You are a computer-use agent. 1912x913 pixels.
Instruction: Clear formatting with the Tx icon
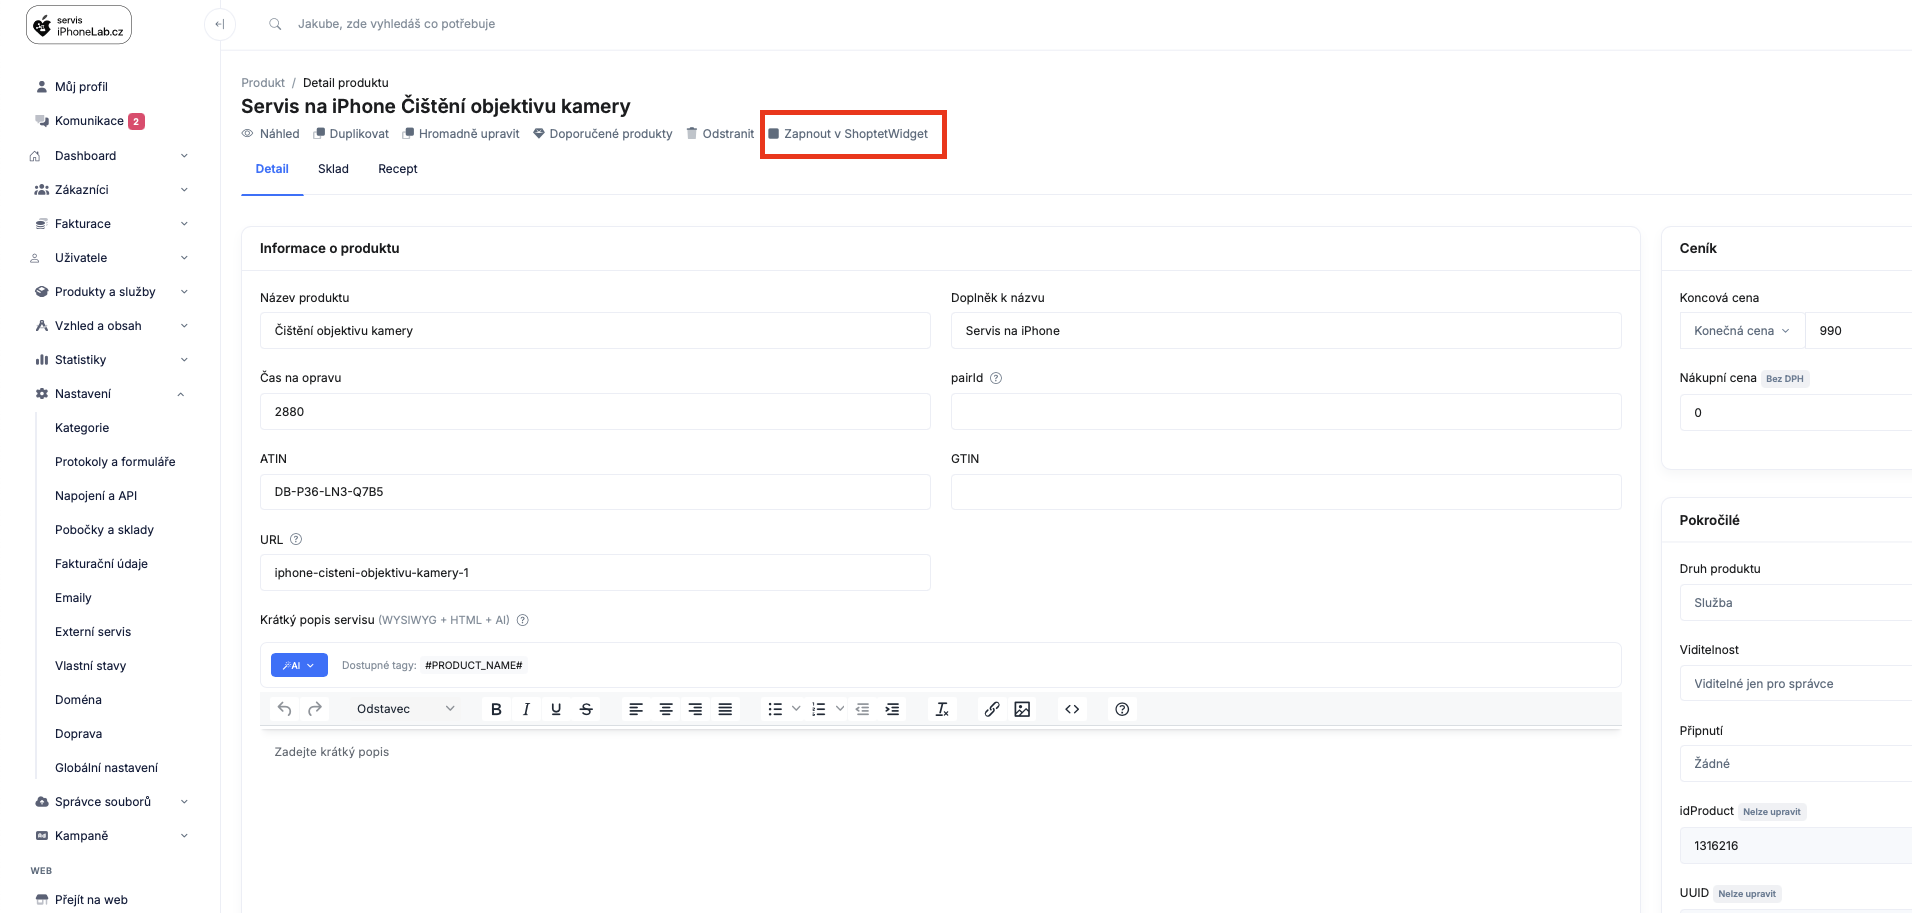[942, 709]
